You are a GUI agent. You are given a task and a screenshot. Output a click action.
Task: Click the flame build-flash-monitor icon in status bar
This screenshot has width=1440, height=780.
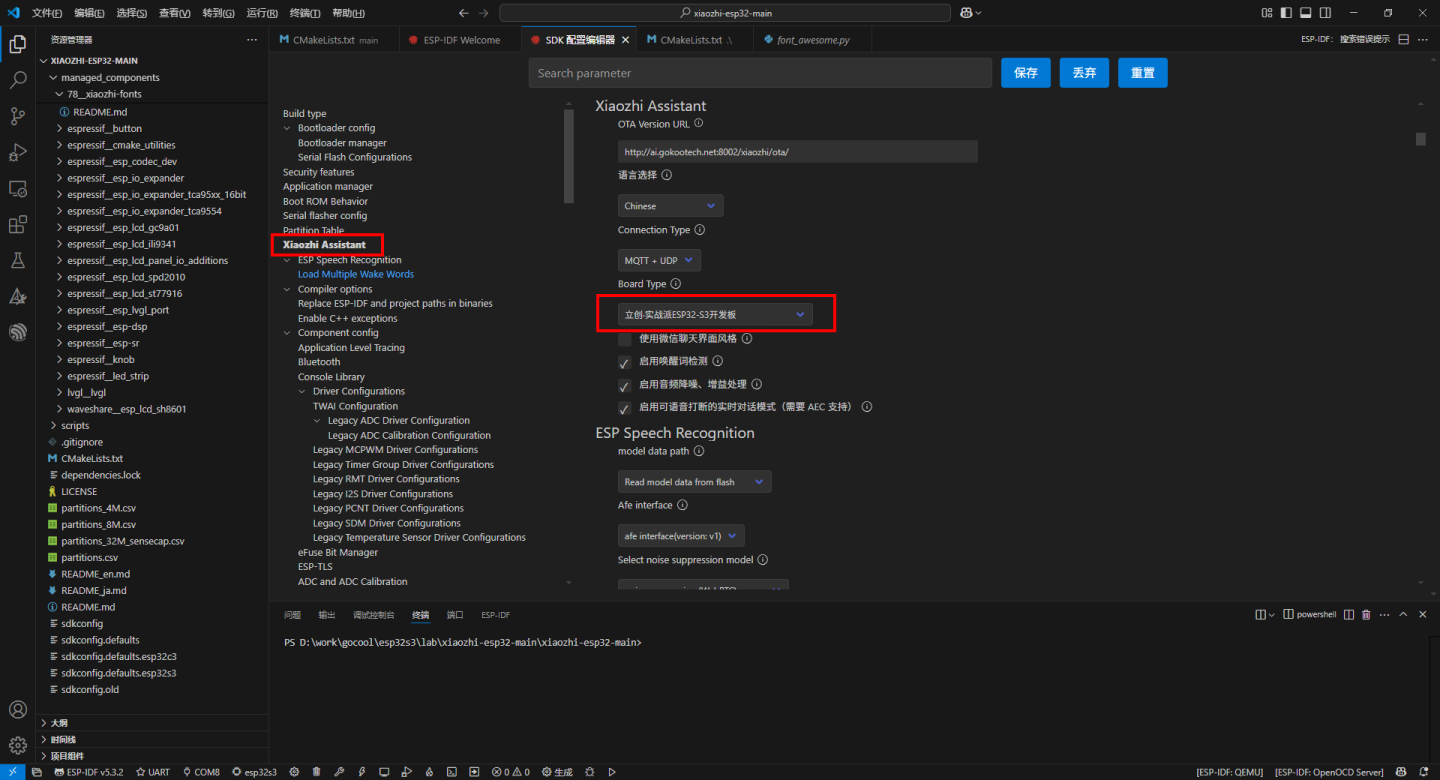click(x=429, y=772)
